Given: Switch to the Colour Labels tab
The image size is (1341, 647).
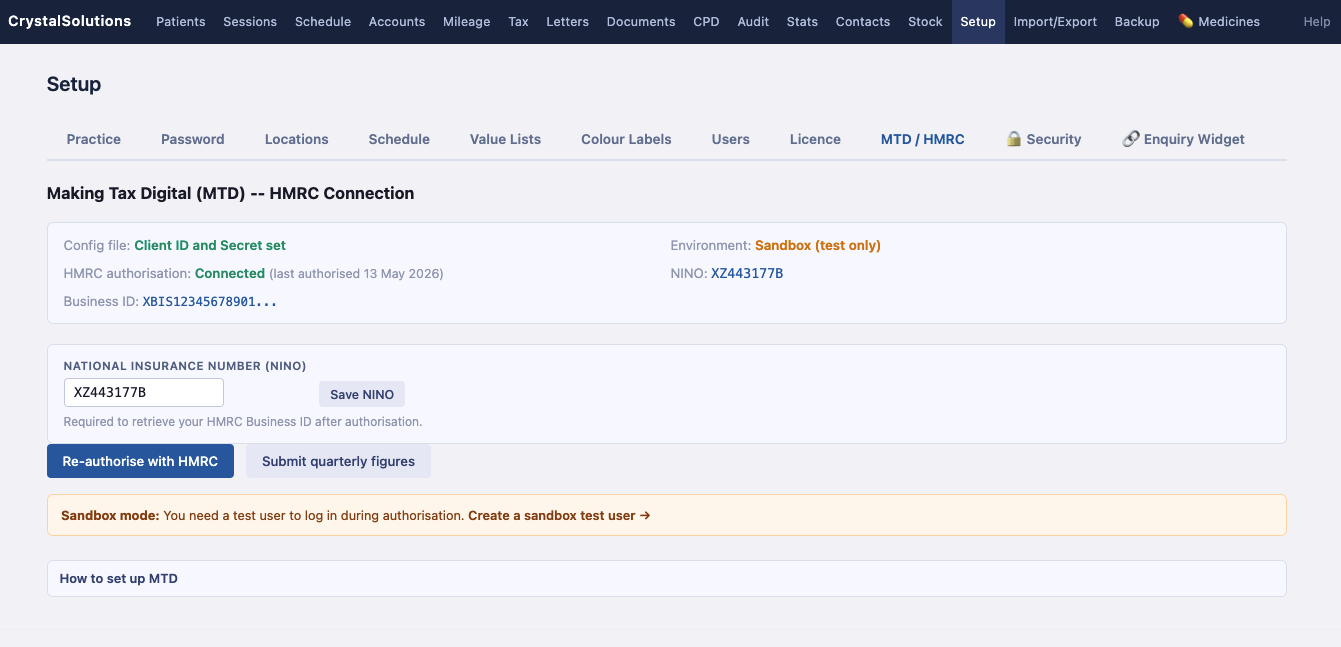Looking at the screenshot, I should click(x=627, y=139).
